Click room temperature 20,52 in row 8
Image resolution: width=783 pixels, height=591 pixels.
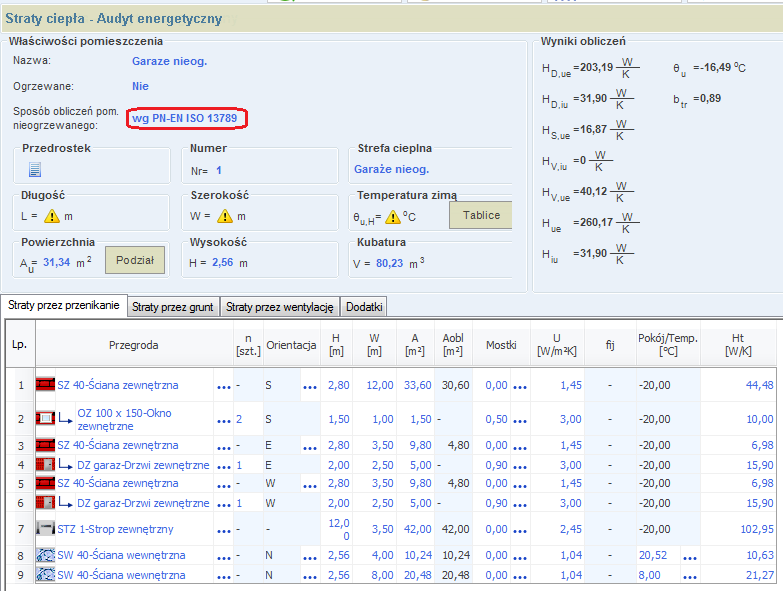click(x=653, y=555)
